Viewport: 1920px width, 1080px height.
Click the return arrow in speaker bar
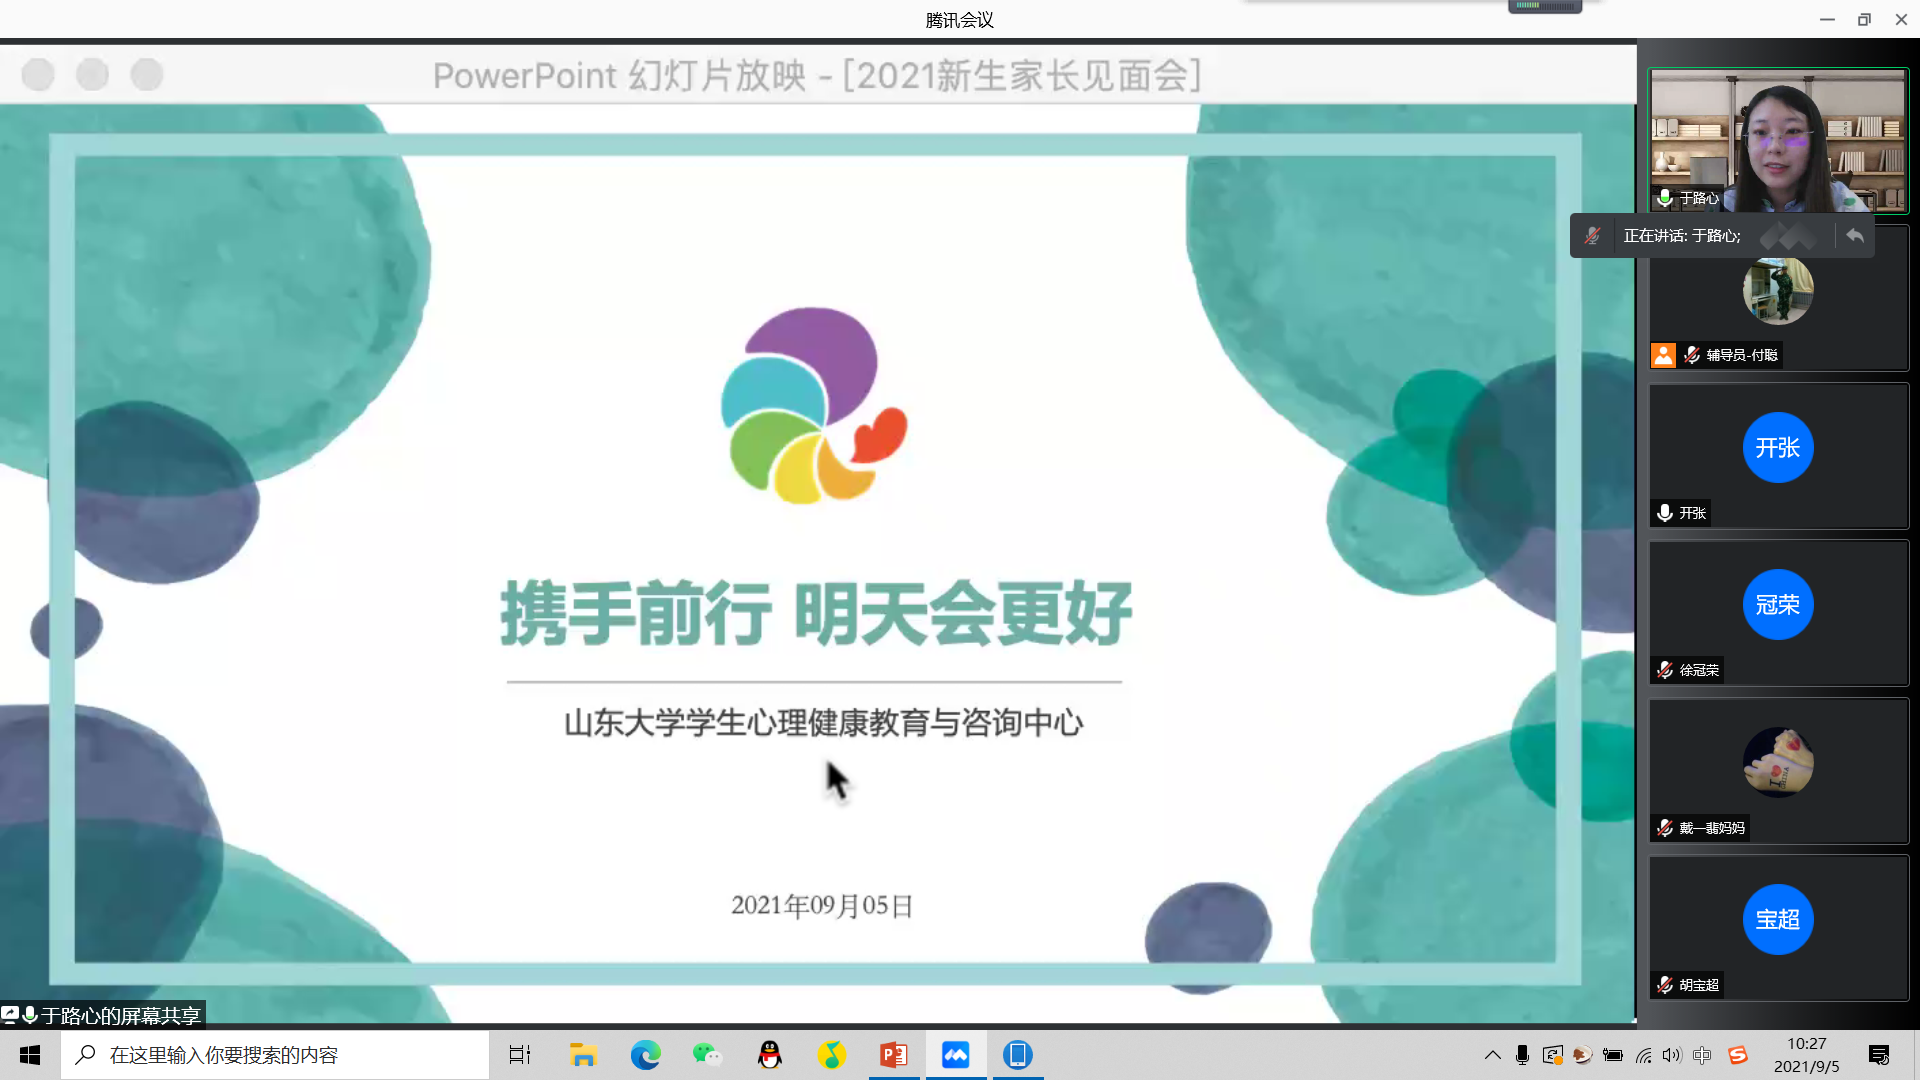click(x=1855, y=236)
